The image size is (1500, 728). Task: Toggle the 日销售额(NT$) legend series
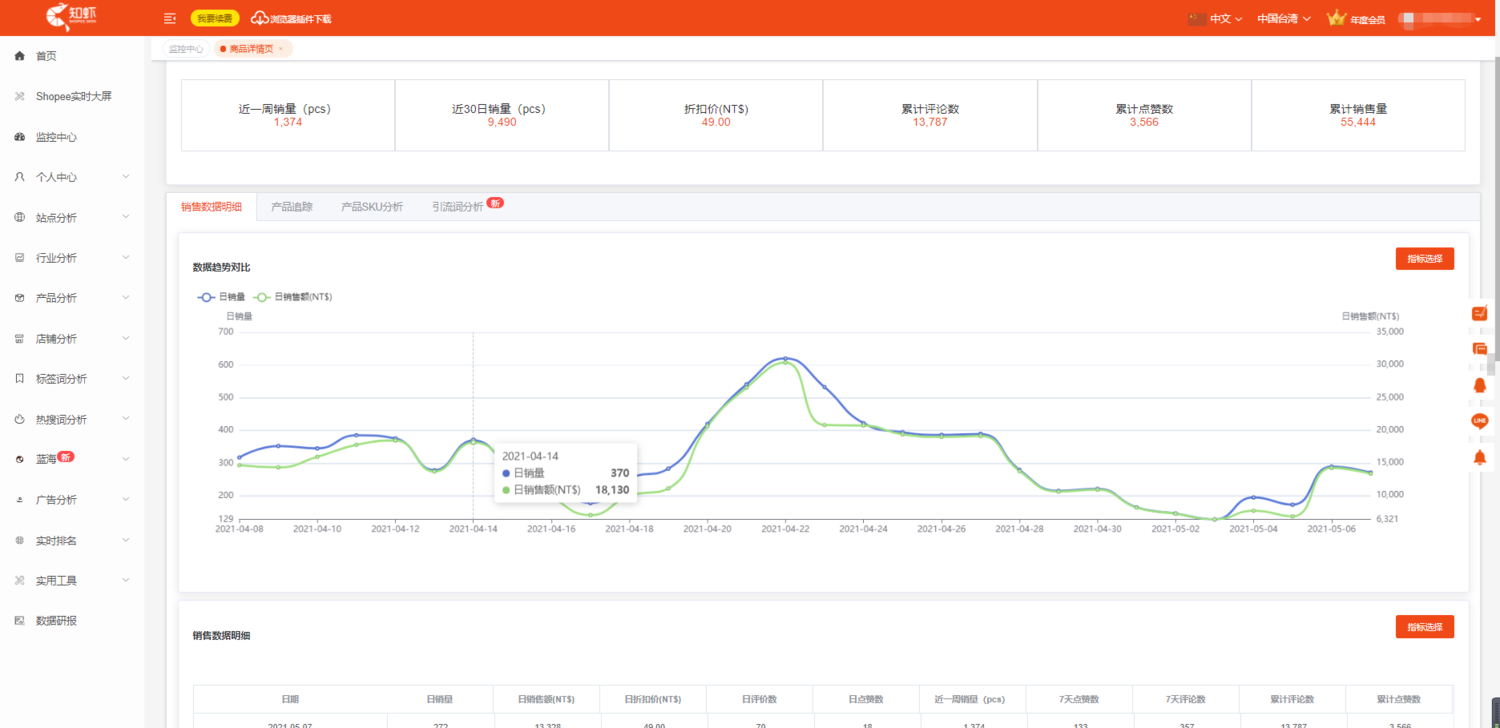pos(293,297)
